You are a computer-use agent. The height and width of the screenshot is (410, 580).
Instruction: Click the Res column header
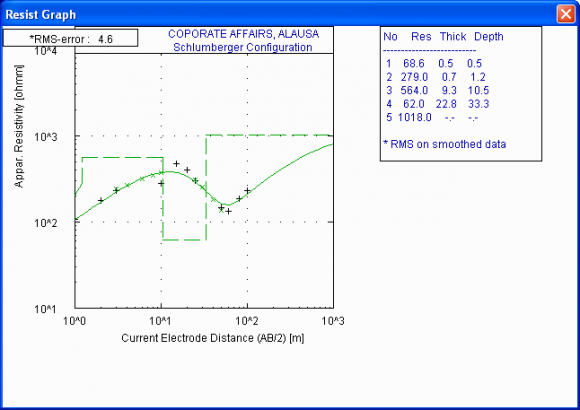421,37
